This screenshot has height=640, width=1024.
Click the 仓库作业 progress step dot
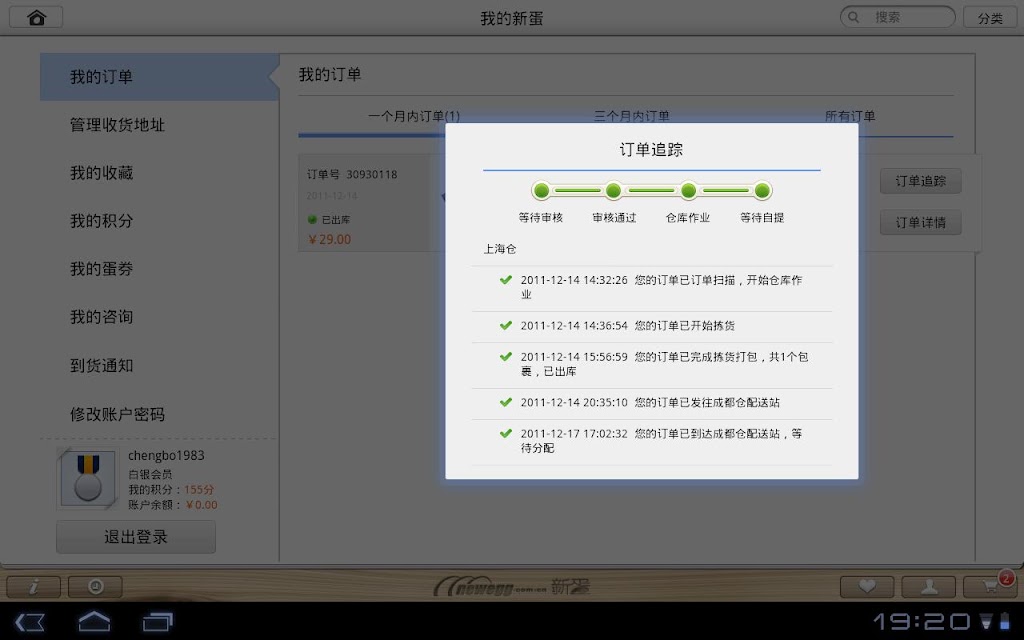tap(688, 191)
